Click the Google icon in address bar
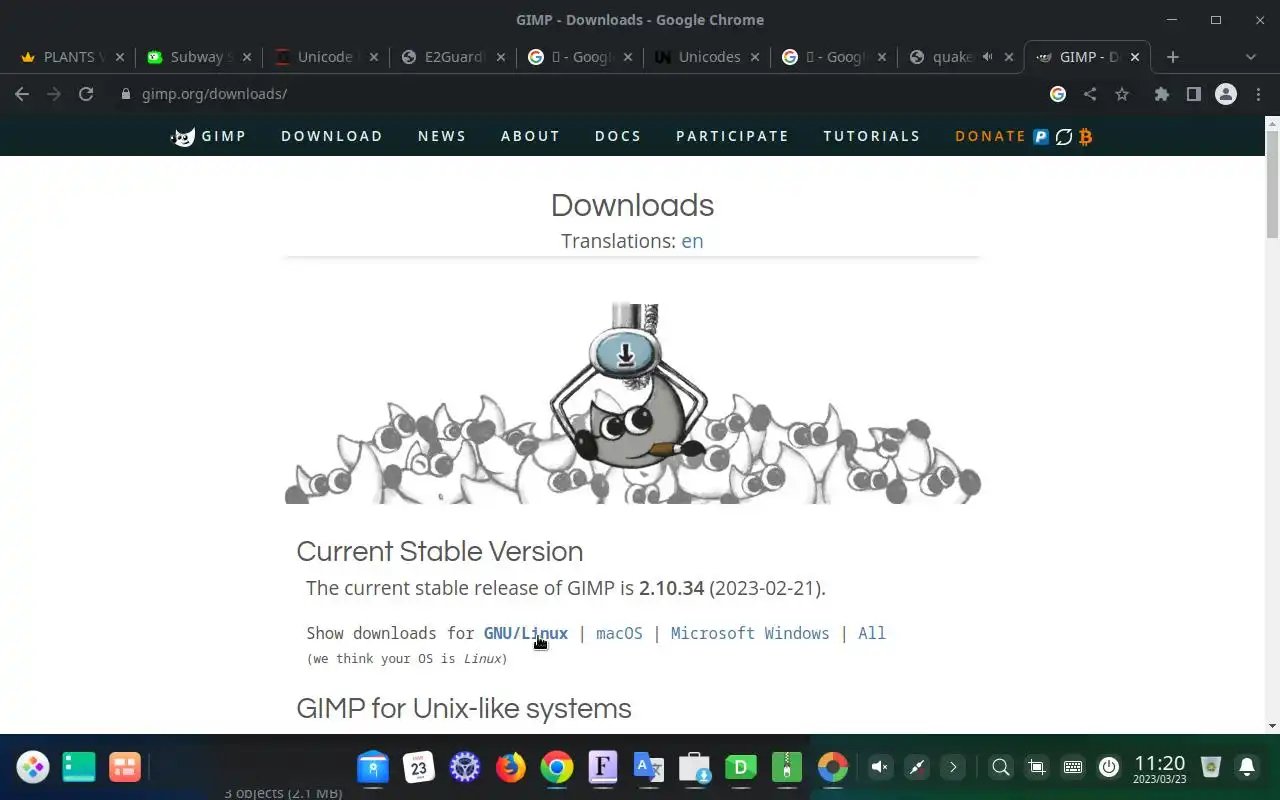Image resolution: width=1280 pixels, height=800 pixels. [1058, 94]
